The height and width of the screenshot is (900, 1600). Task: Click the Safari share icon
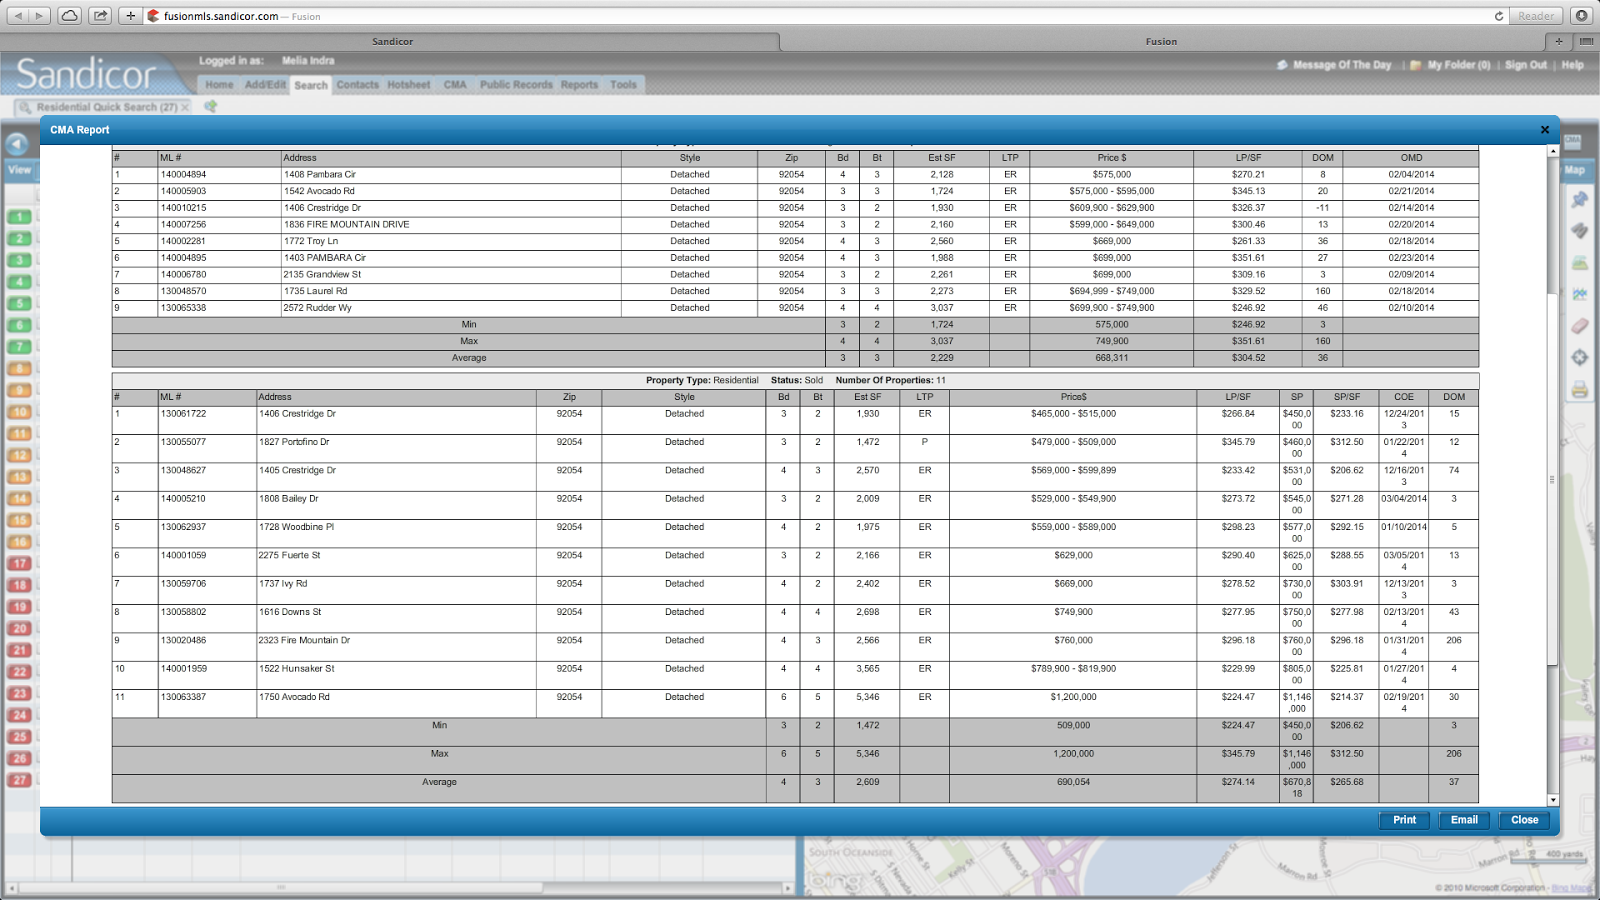pyautogui.click(x=100, y=16)
